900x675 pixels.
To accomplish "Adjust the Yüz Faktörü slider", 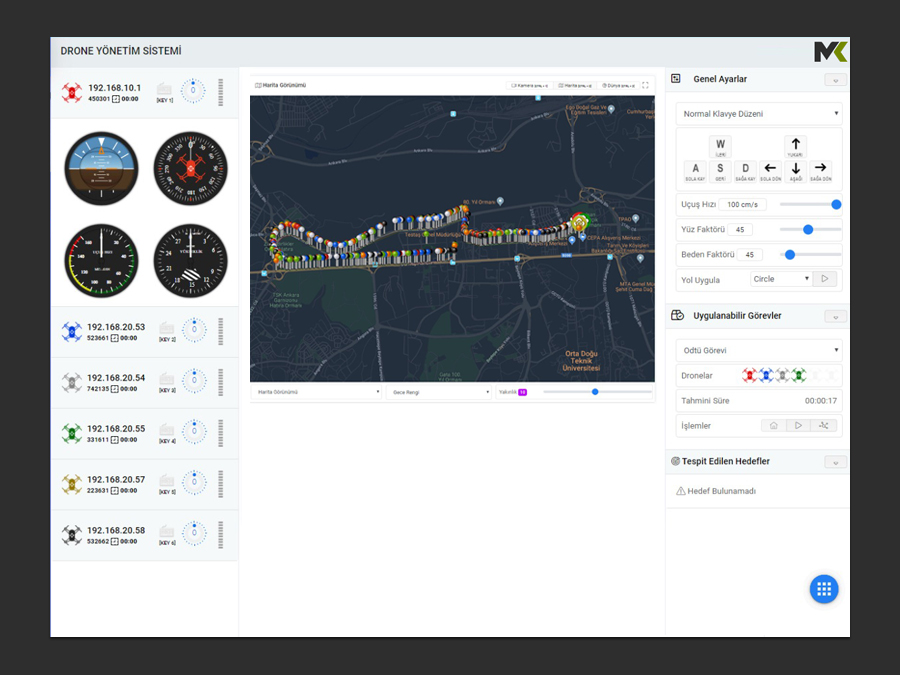I will [x=810, y=230].
